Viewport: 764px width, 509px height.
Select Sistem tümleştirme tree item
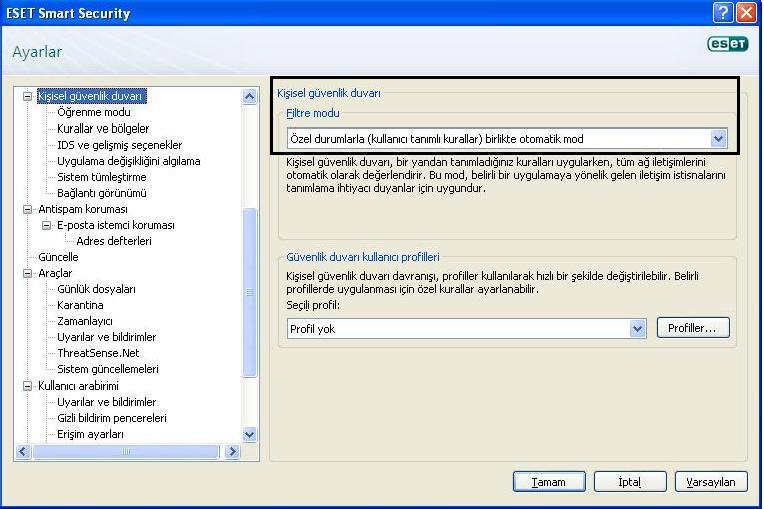[x=102, y=177]
